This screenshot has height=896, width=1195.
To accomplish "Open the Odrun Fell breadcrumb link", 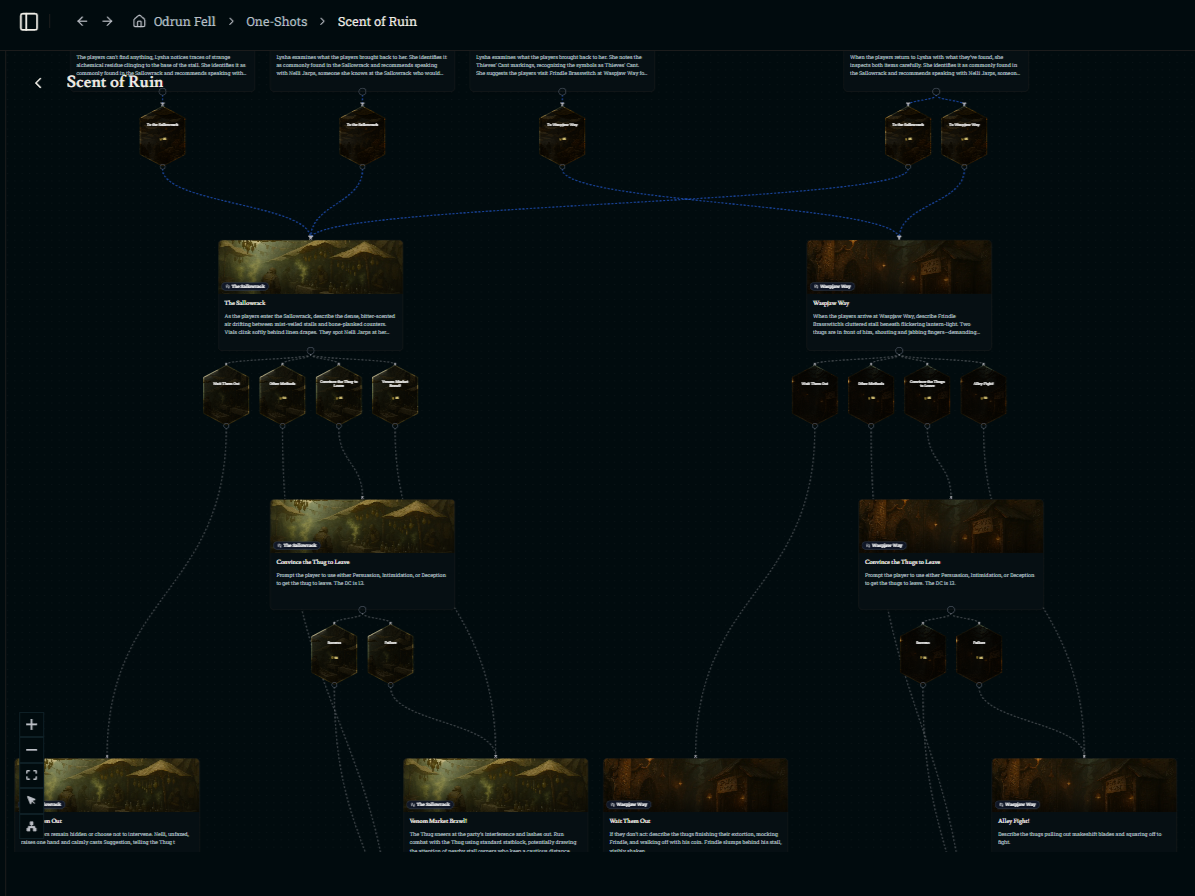I will [x=184, y=21].
